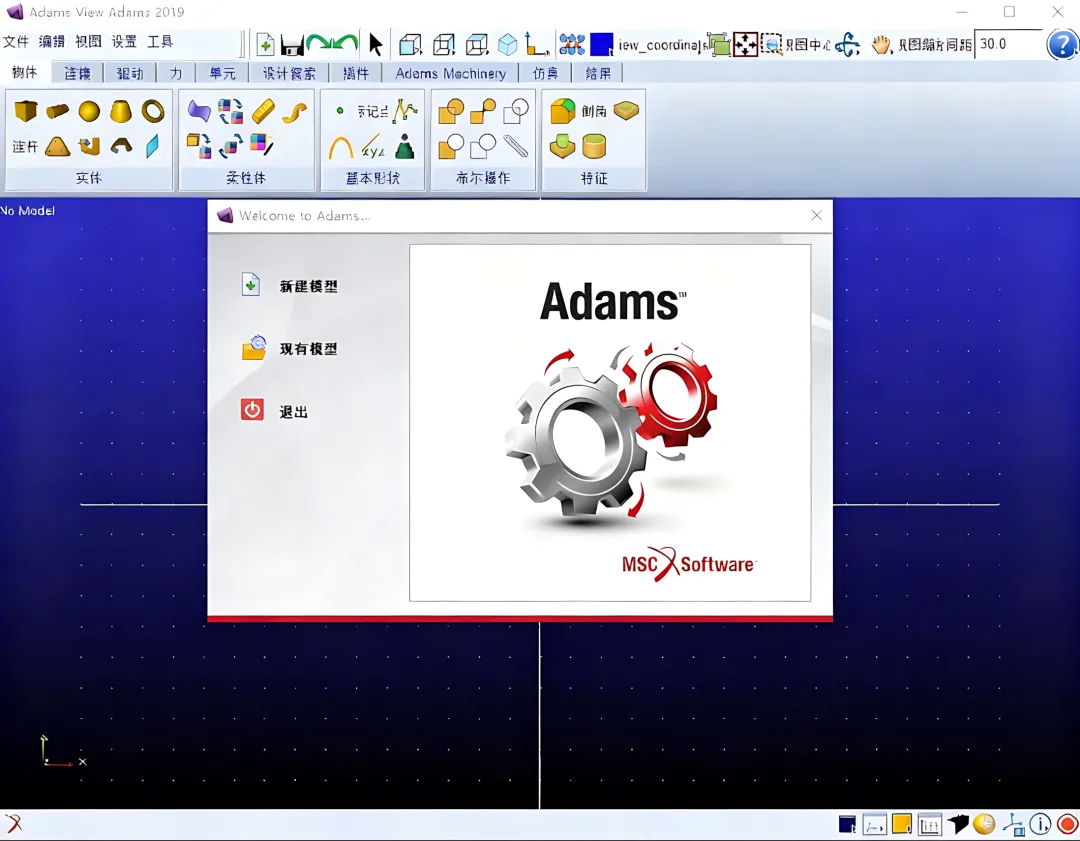Viewport: 1080px width, 841px height.
Task: Select the chamfer feature block icon
Action: [x=563, y=111]
